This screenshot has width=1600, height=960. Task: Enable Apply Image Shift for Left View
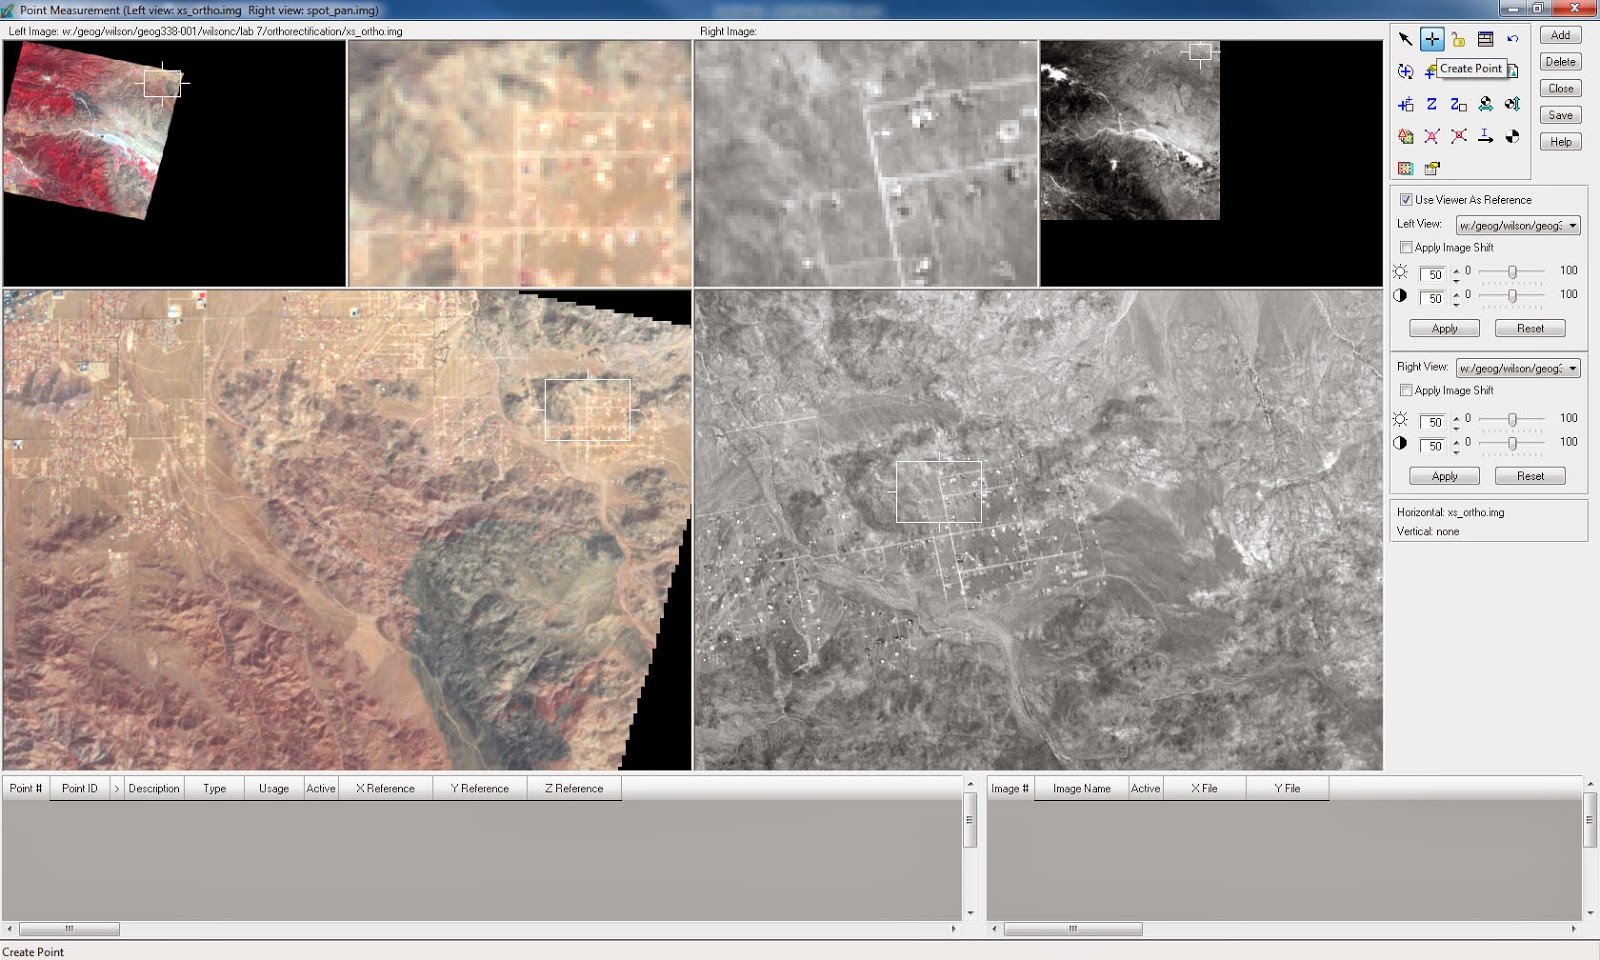point(1406,247)
